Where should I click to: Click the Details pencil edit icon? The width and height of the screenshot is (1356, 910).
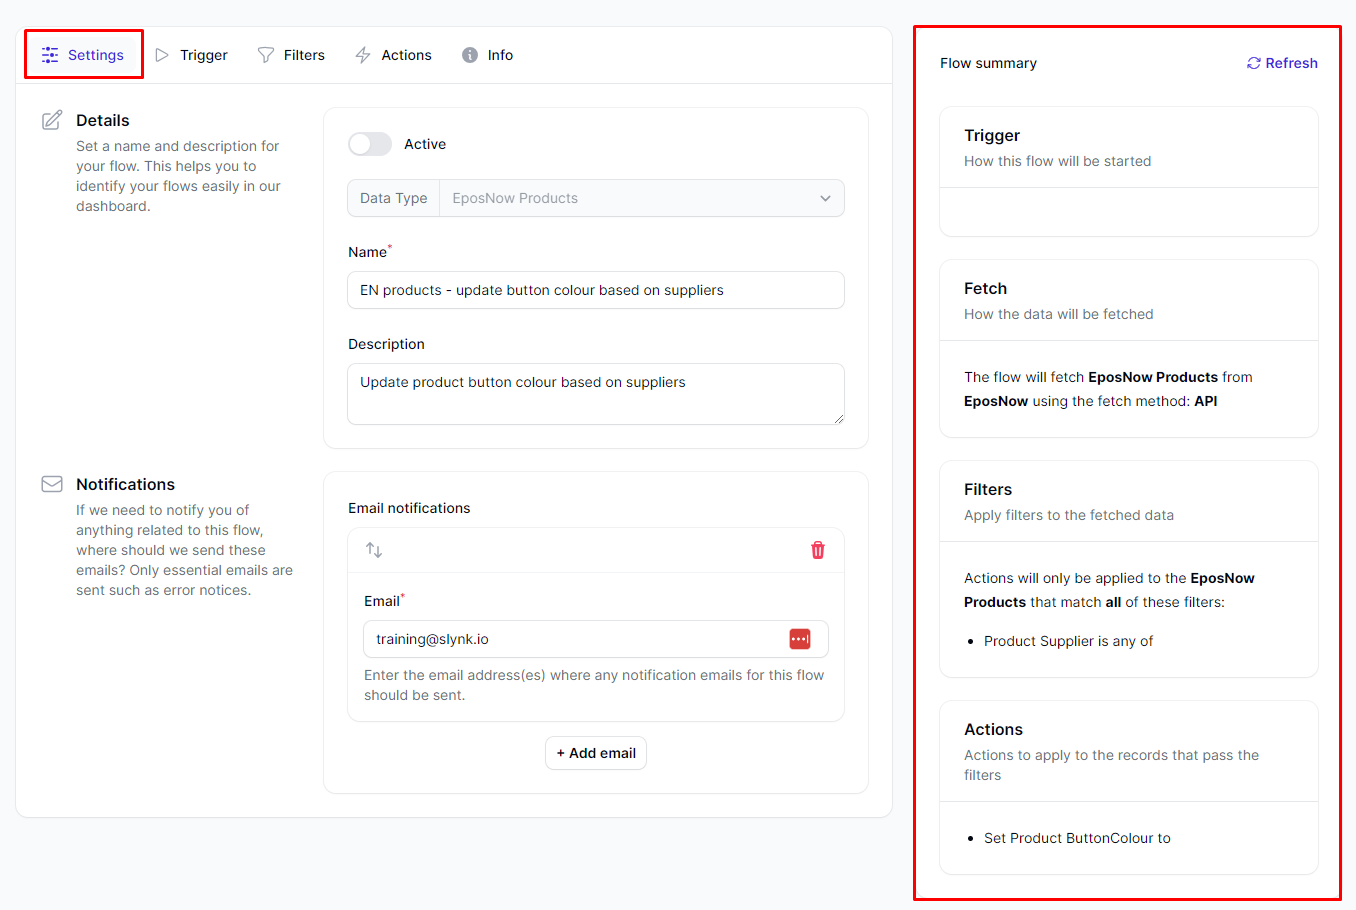tap(52, 121)
